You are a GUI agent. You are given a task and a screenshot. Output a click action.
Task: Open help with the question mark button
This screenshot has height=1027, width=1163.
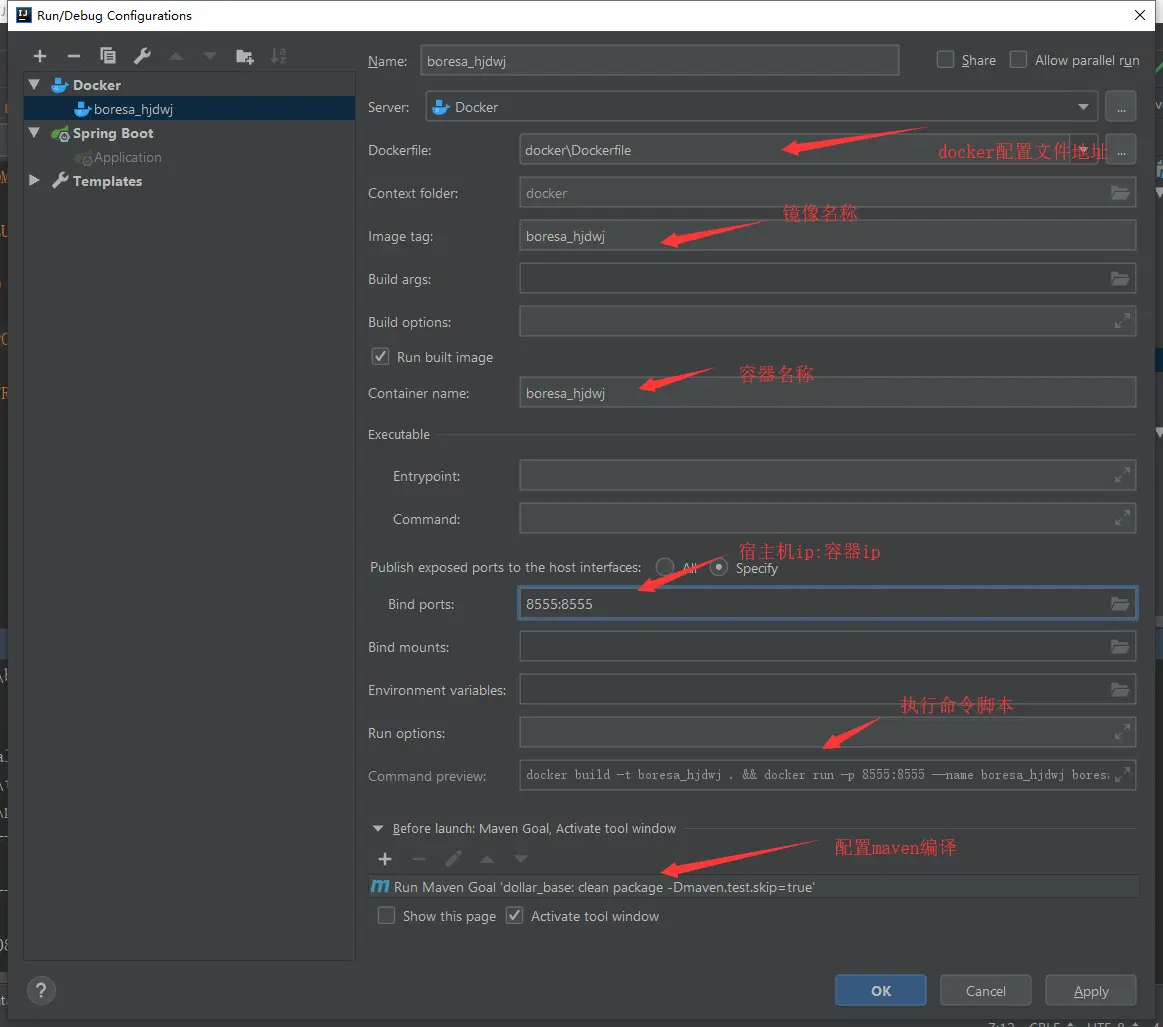click(x=41, y=991)
